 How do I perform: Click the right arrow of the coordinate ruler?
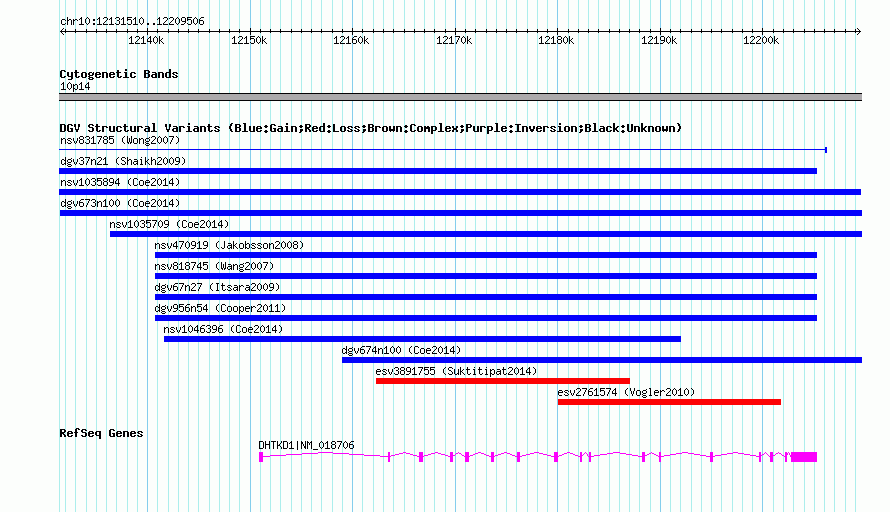(x=859, y=31)
